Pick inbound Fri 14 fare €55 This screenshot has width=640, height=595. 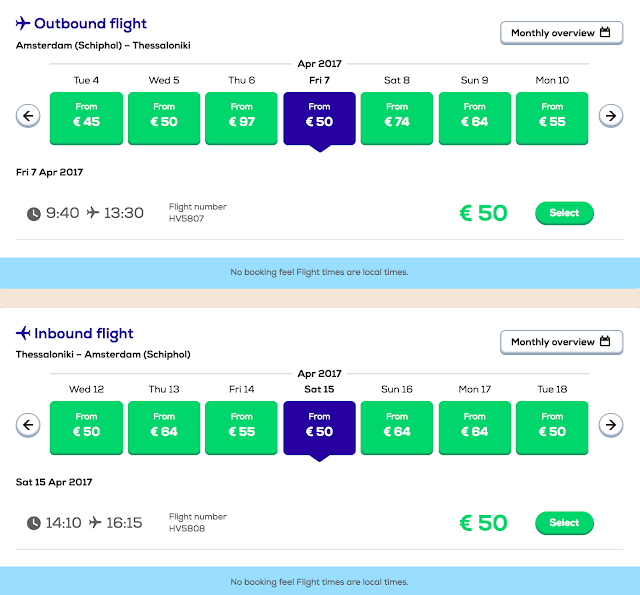pos(242,427)
